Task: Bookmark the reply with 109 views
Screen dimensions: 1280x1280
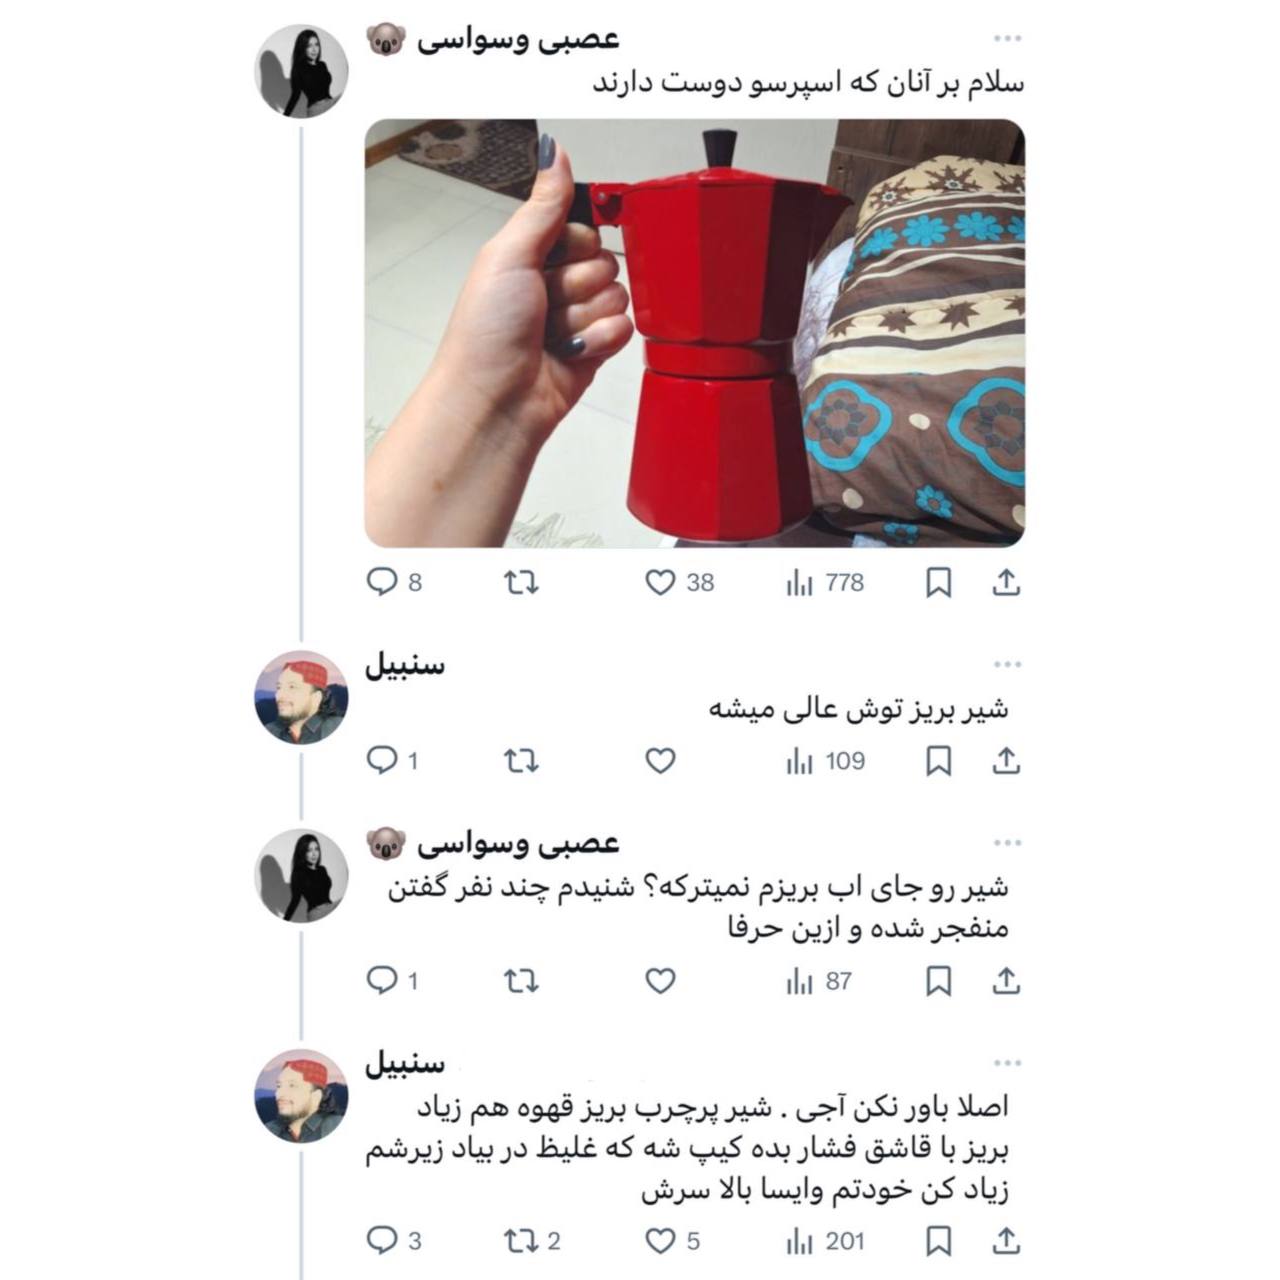Action: [x=938, y=762]
